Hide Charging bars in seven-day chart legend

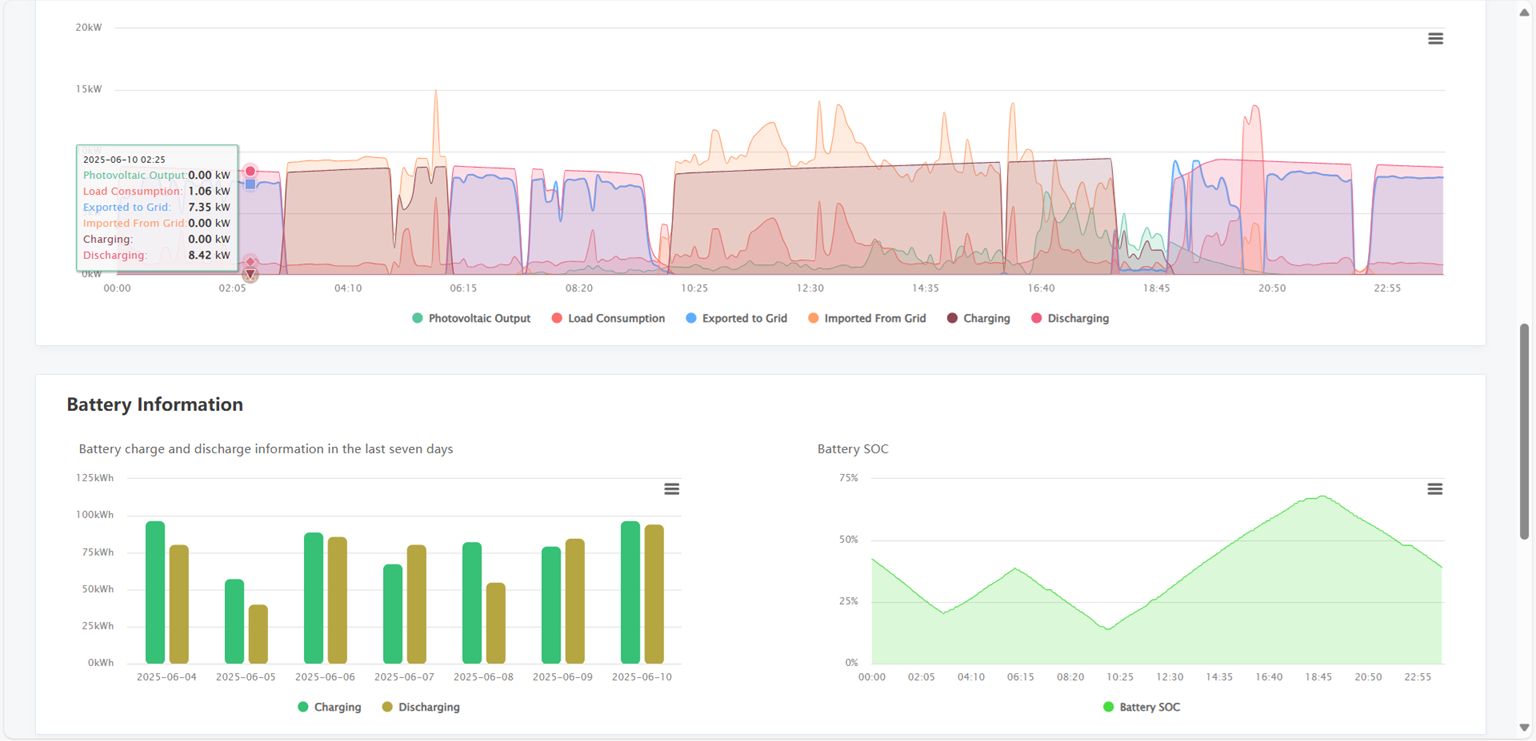click(329, 707)
